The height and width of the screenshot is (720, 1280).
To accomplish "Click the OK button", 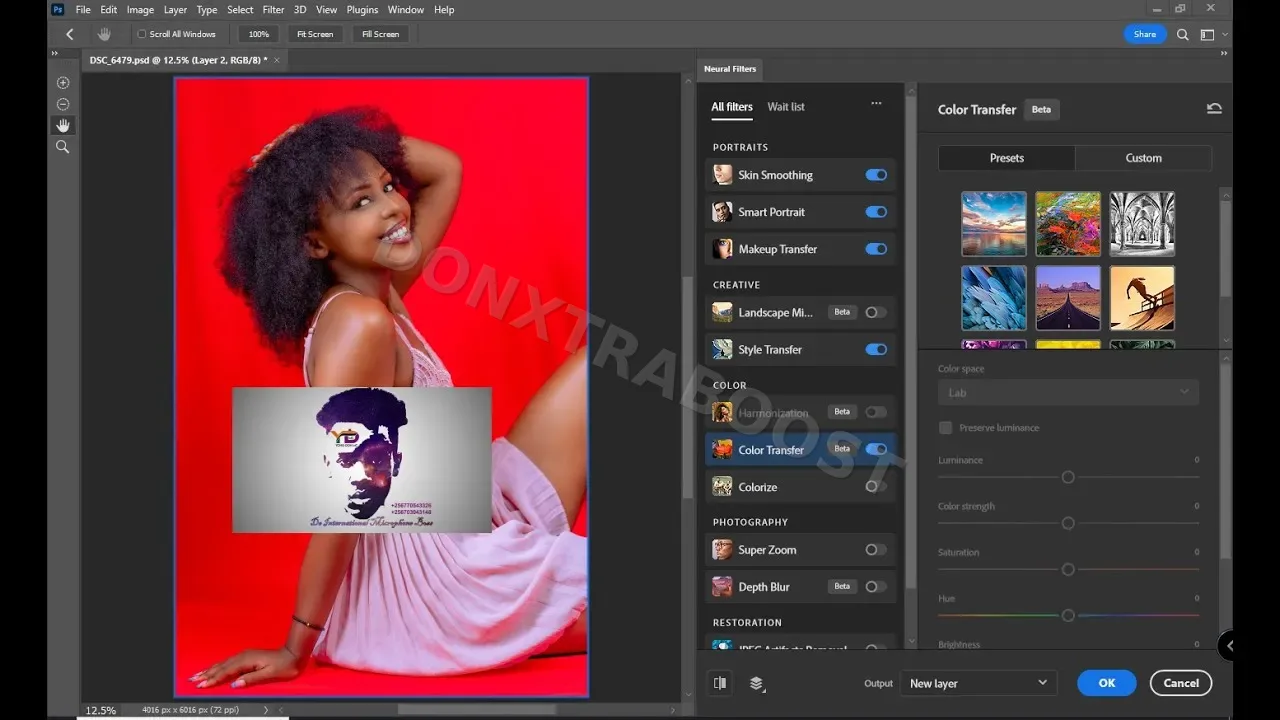I will pyautogui.click(x=1107, y=683).
